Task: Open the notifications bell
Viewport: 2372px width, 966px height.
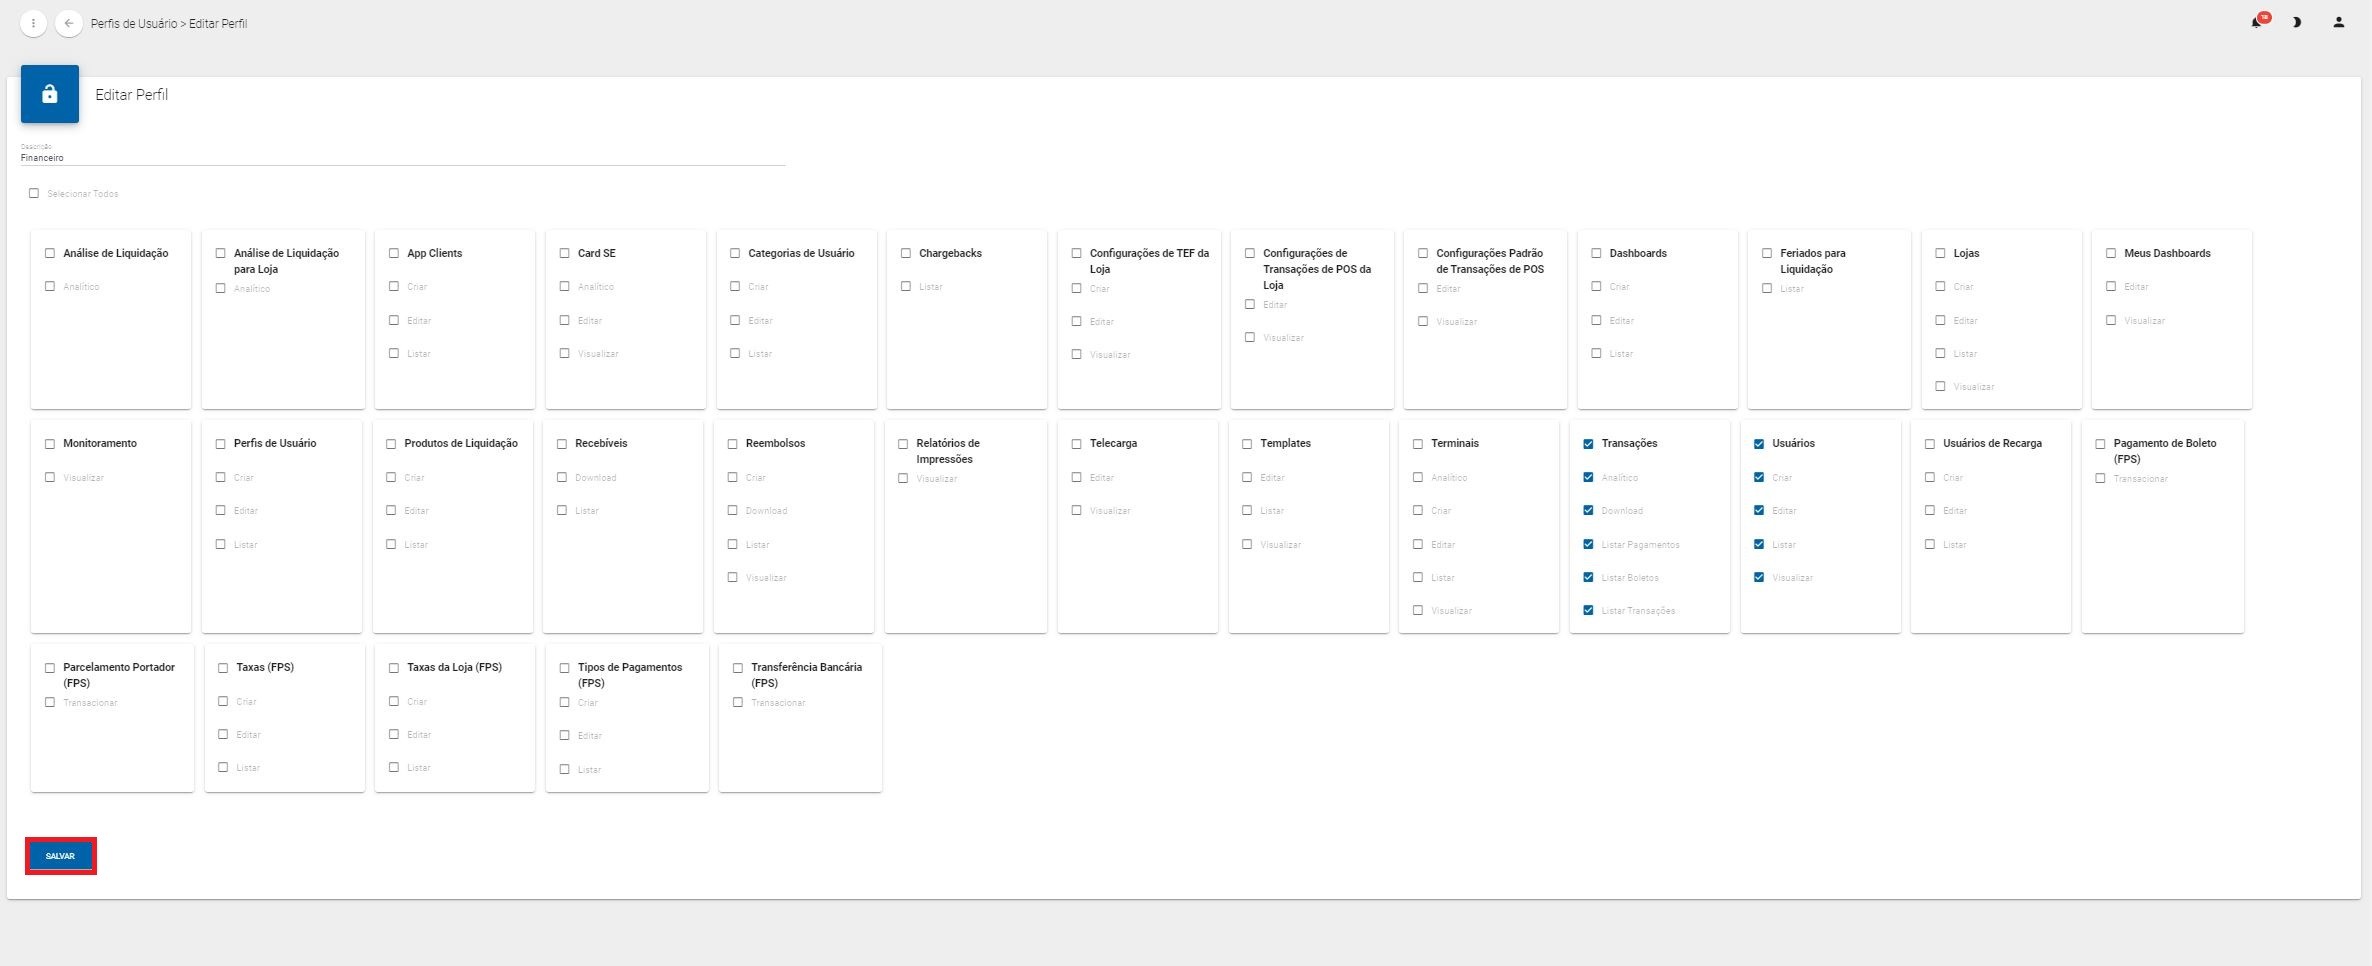Action: [x=2256, y=22]
